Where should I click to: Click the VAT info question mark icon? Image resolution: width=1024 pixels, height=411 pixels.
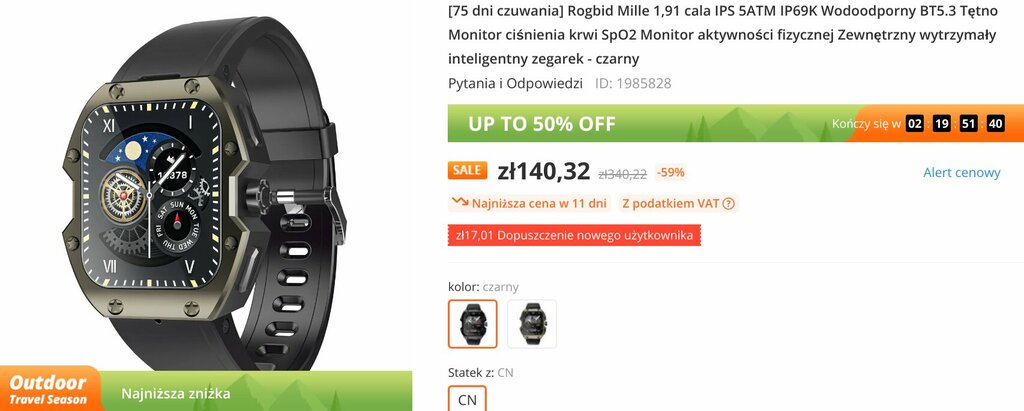[x=729, y=204]
